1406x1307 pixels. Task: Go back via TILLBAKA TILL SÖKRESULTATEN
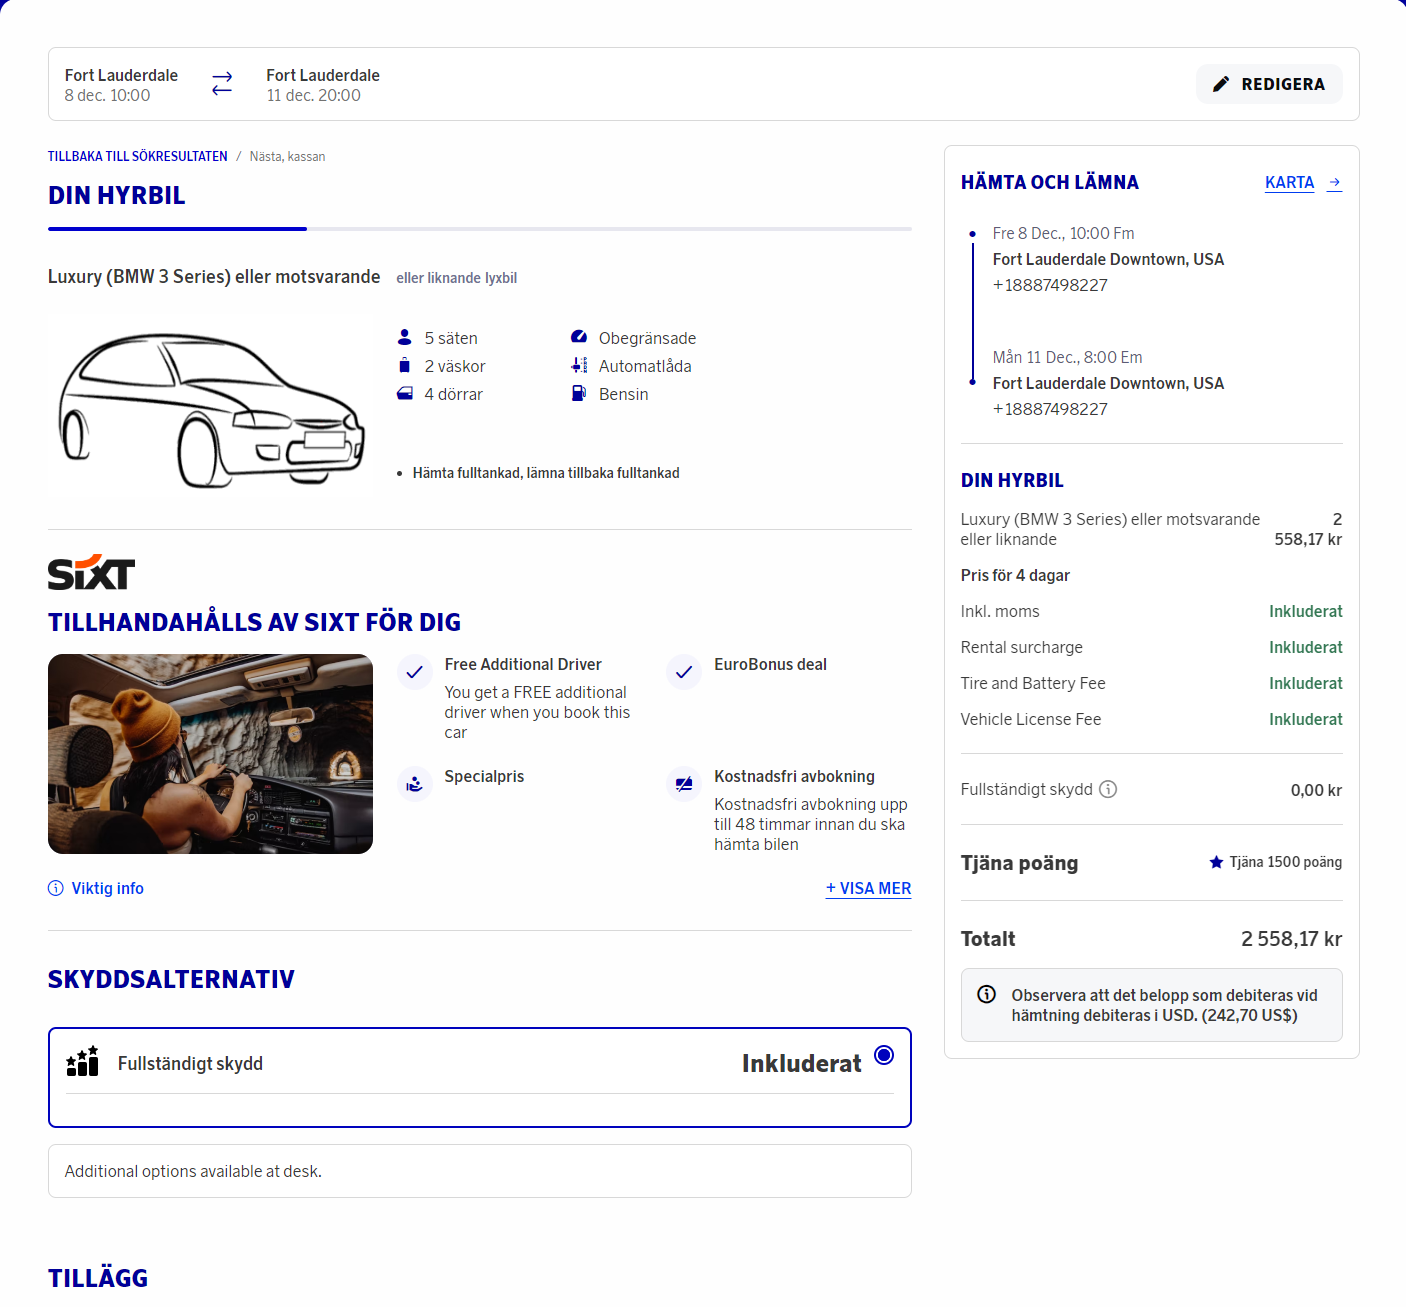[138, 156]
